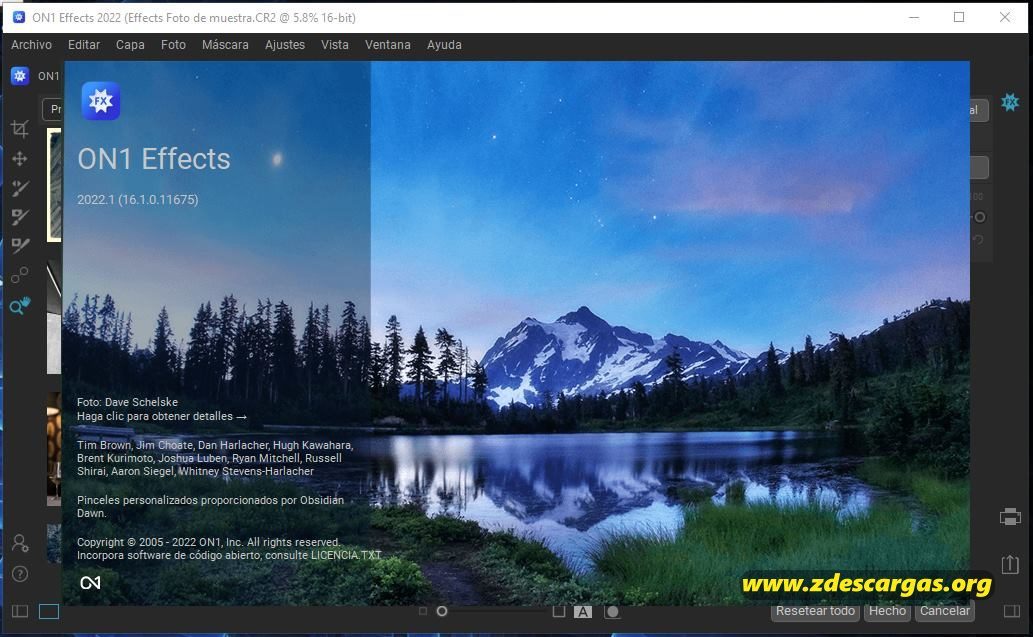The height and width of the screenshot is (637, 1033).
Task: Click the Resetear todo button
Action: coord(815,611)
